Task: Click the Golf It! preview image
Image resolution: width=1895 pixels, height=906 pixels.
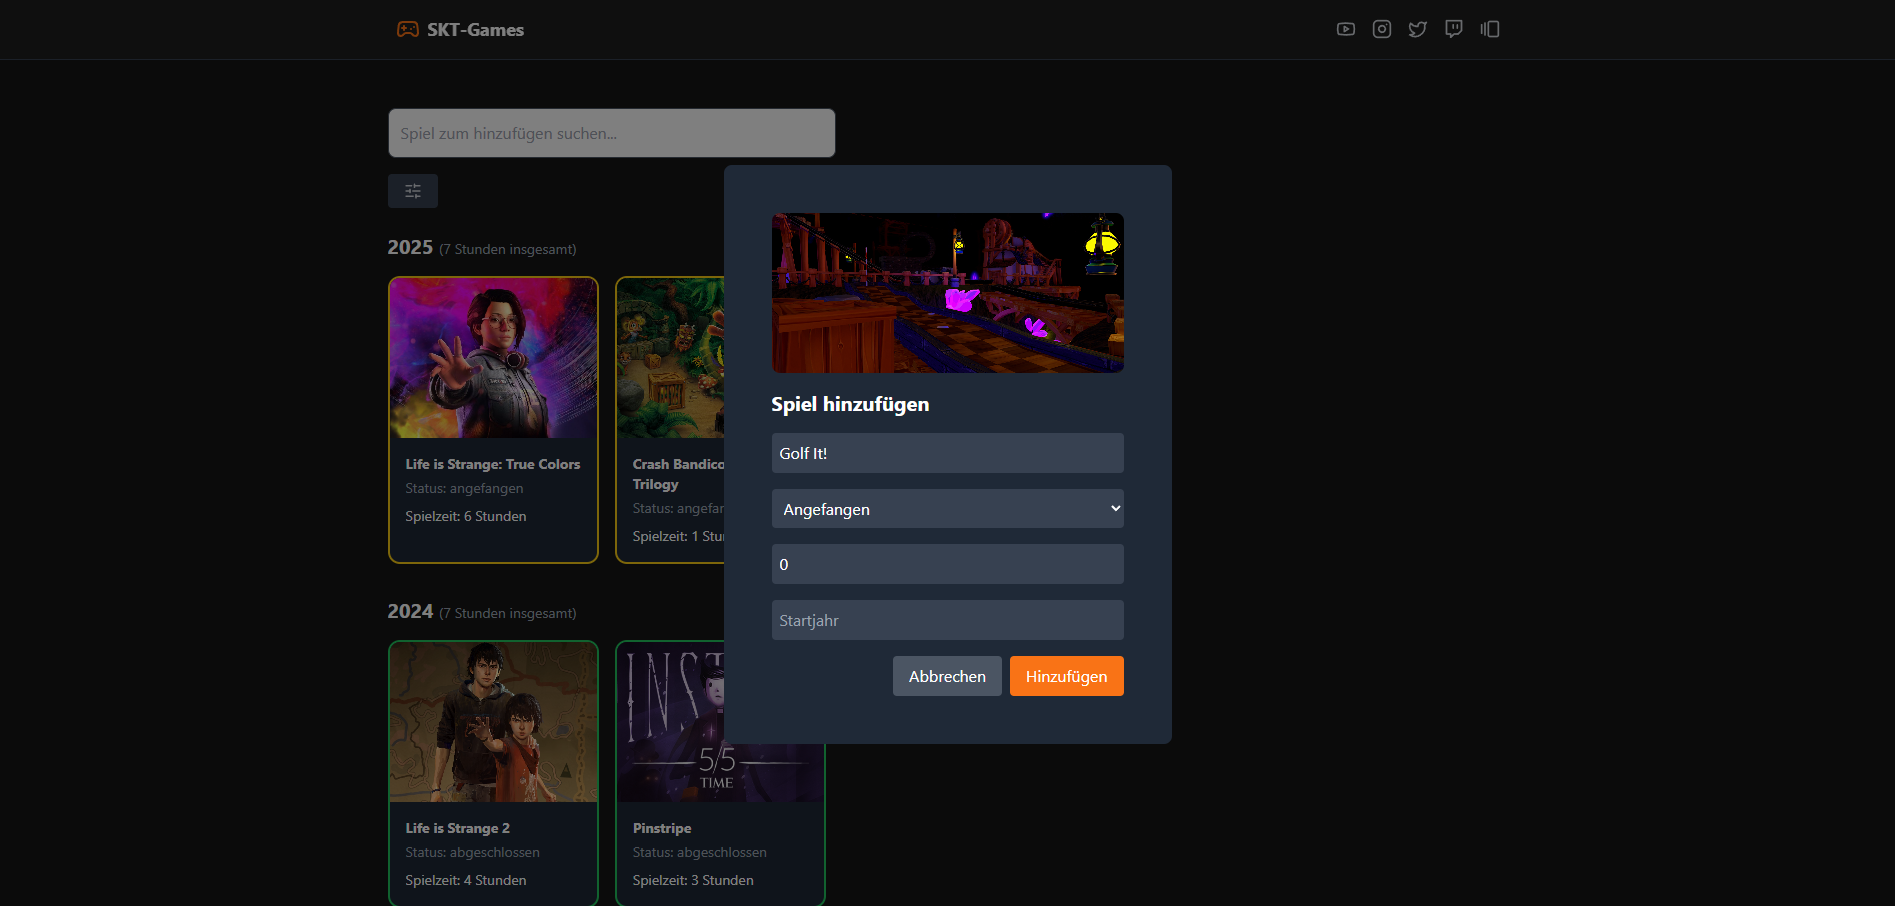Action: click(x=947, y=293)
